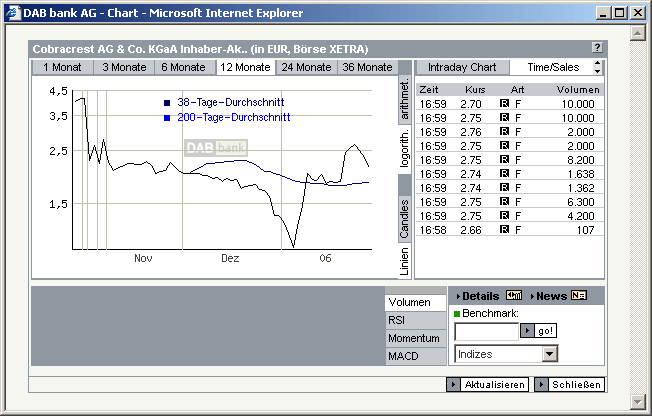The image size is (652, 416).
Task: Click the News newspaper icon
Action: click(x=579, y=296)
